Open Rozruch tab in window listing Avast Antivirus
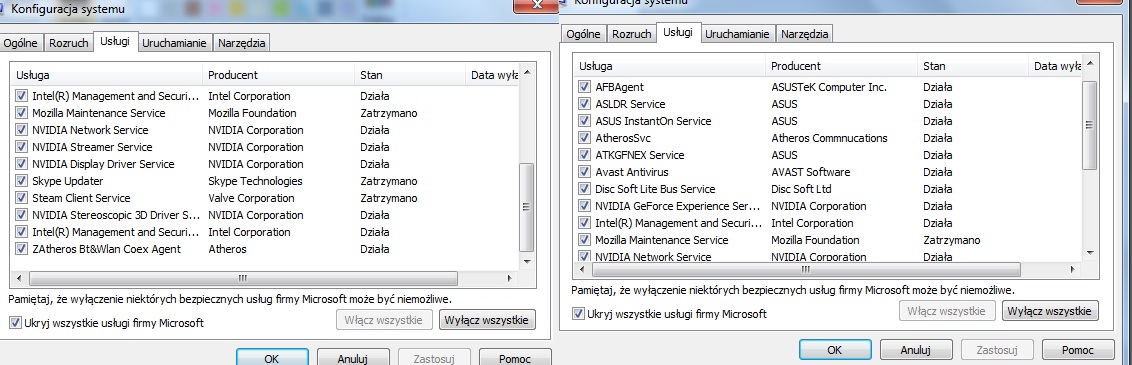Viewport: 1132px width, 365px height. coord(632,34)
